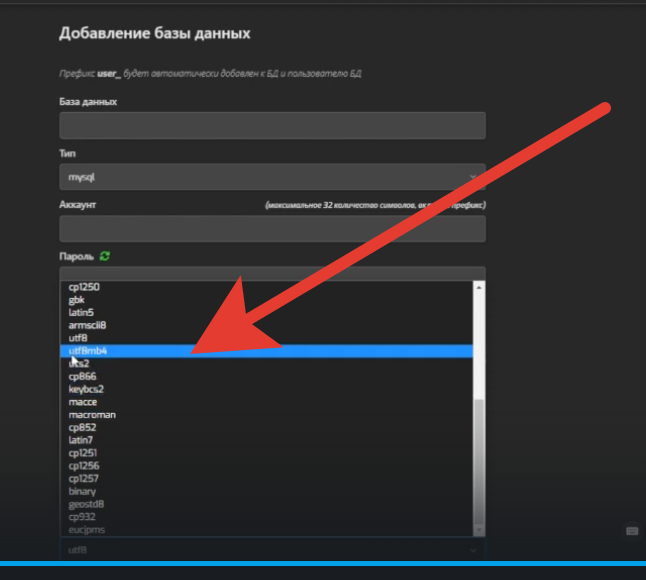Choose gbk from the encoding list
This screenshot has width=646, height=580.
(77, 300)
